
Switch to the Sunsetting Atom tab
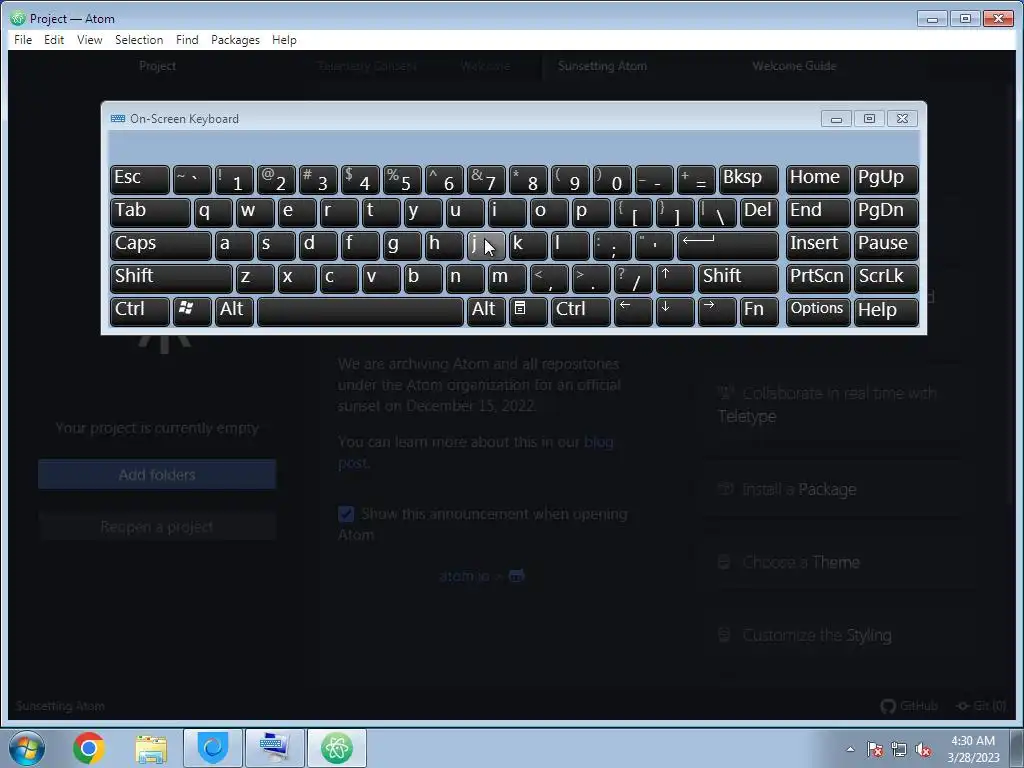602,66
